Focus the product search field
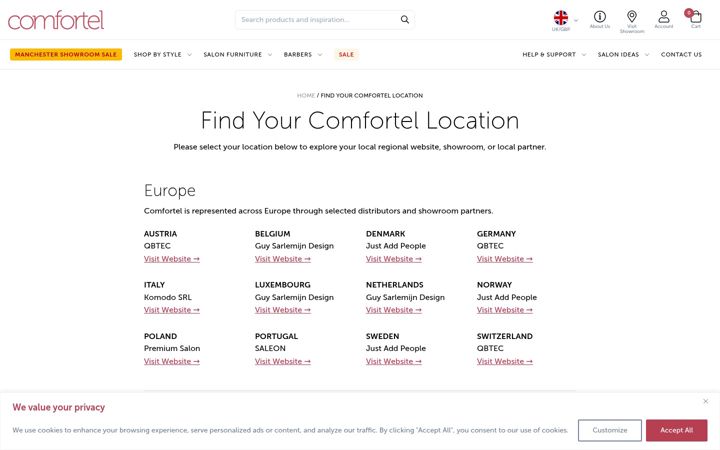The width and height of the screenshot is (720, 450). (317, 20)
